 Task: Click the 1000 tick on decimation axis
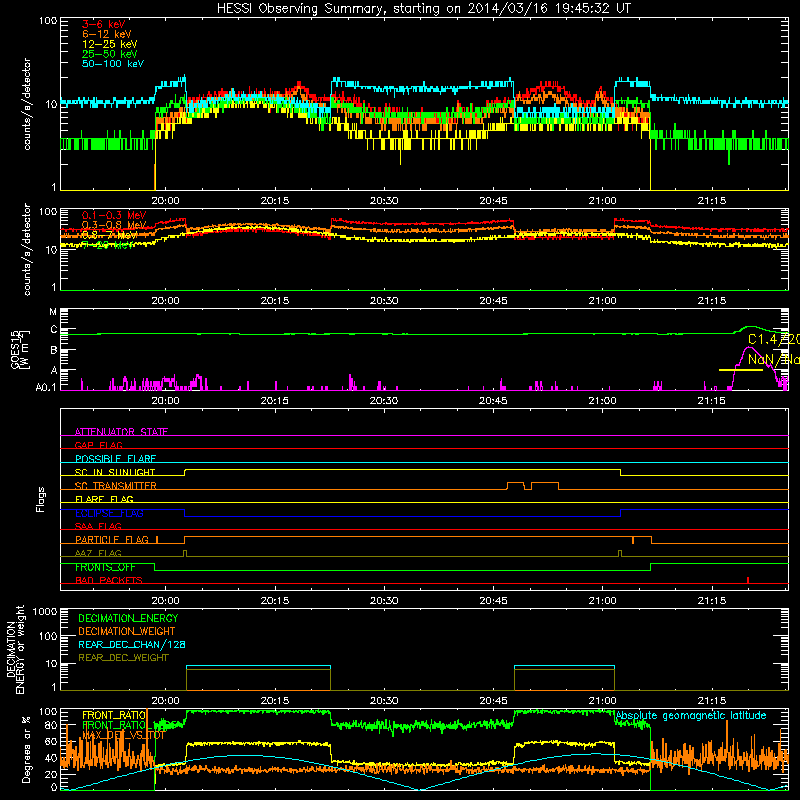click(x=45, y=611)
